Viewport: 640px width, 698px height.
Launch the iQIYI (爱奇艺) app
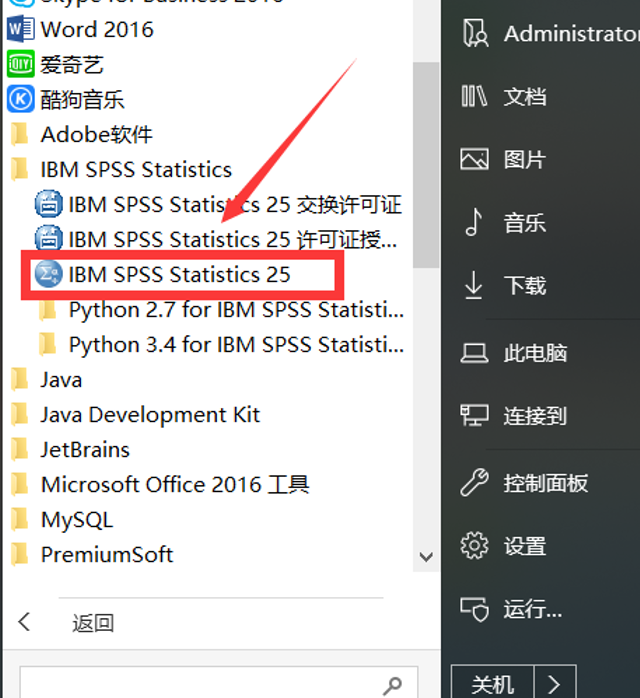[56, 64]
